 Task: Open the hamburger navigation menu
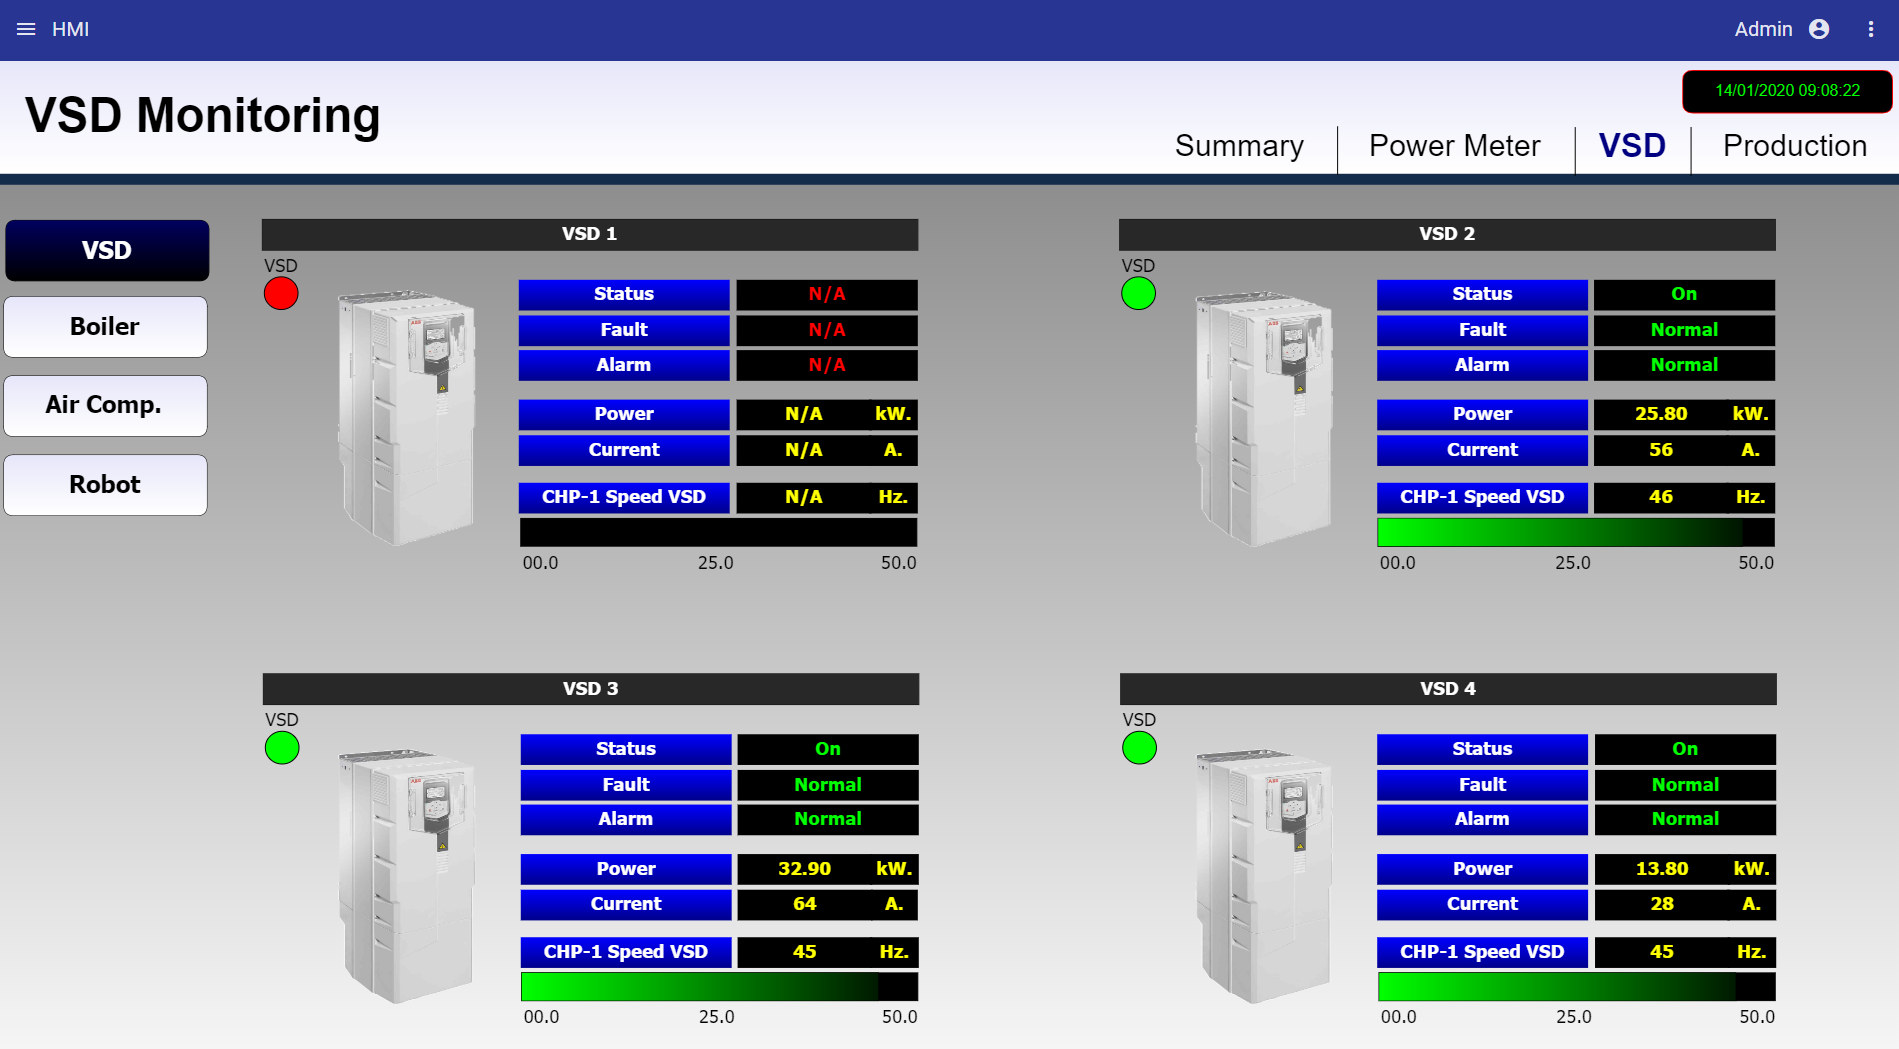click(26, 29)
